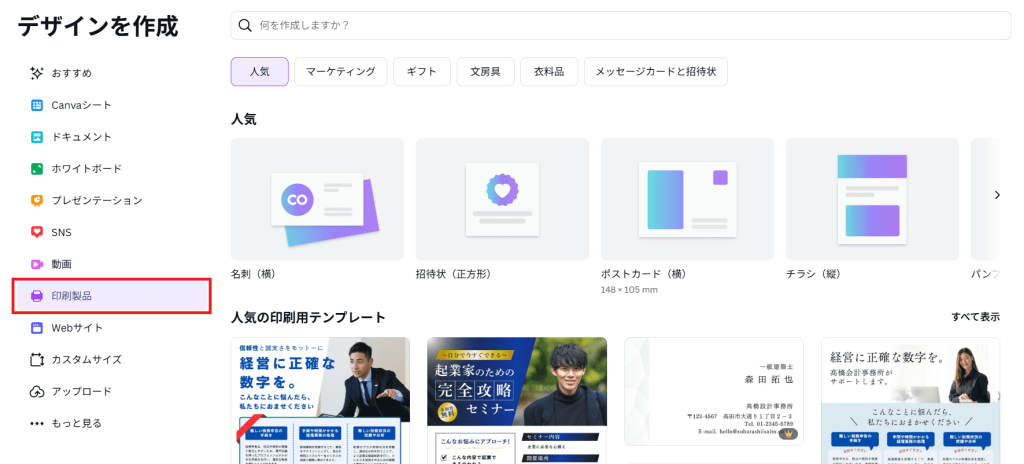
Task: Click the Canvaシート grid icon
Action: point(37,105)
